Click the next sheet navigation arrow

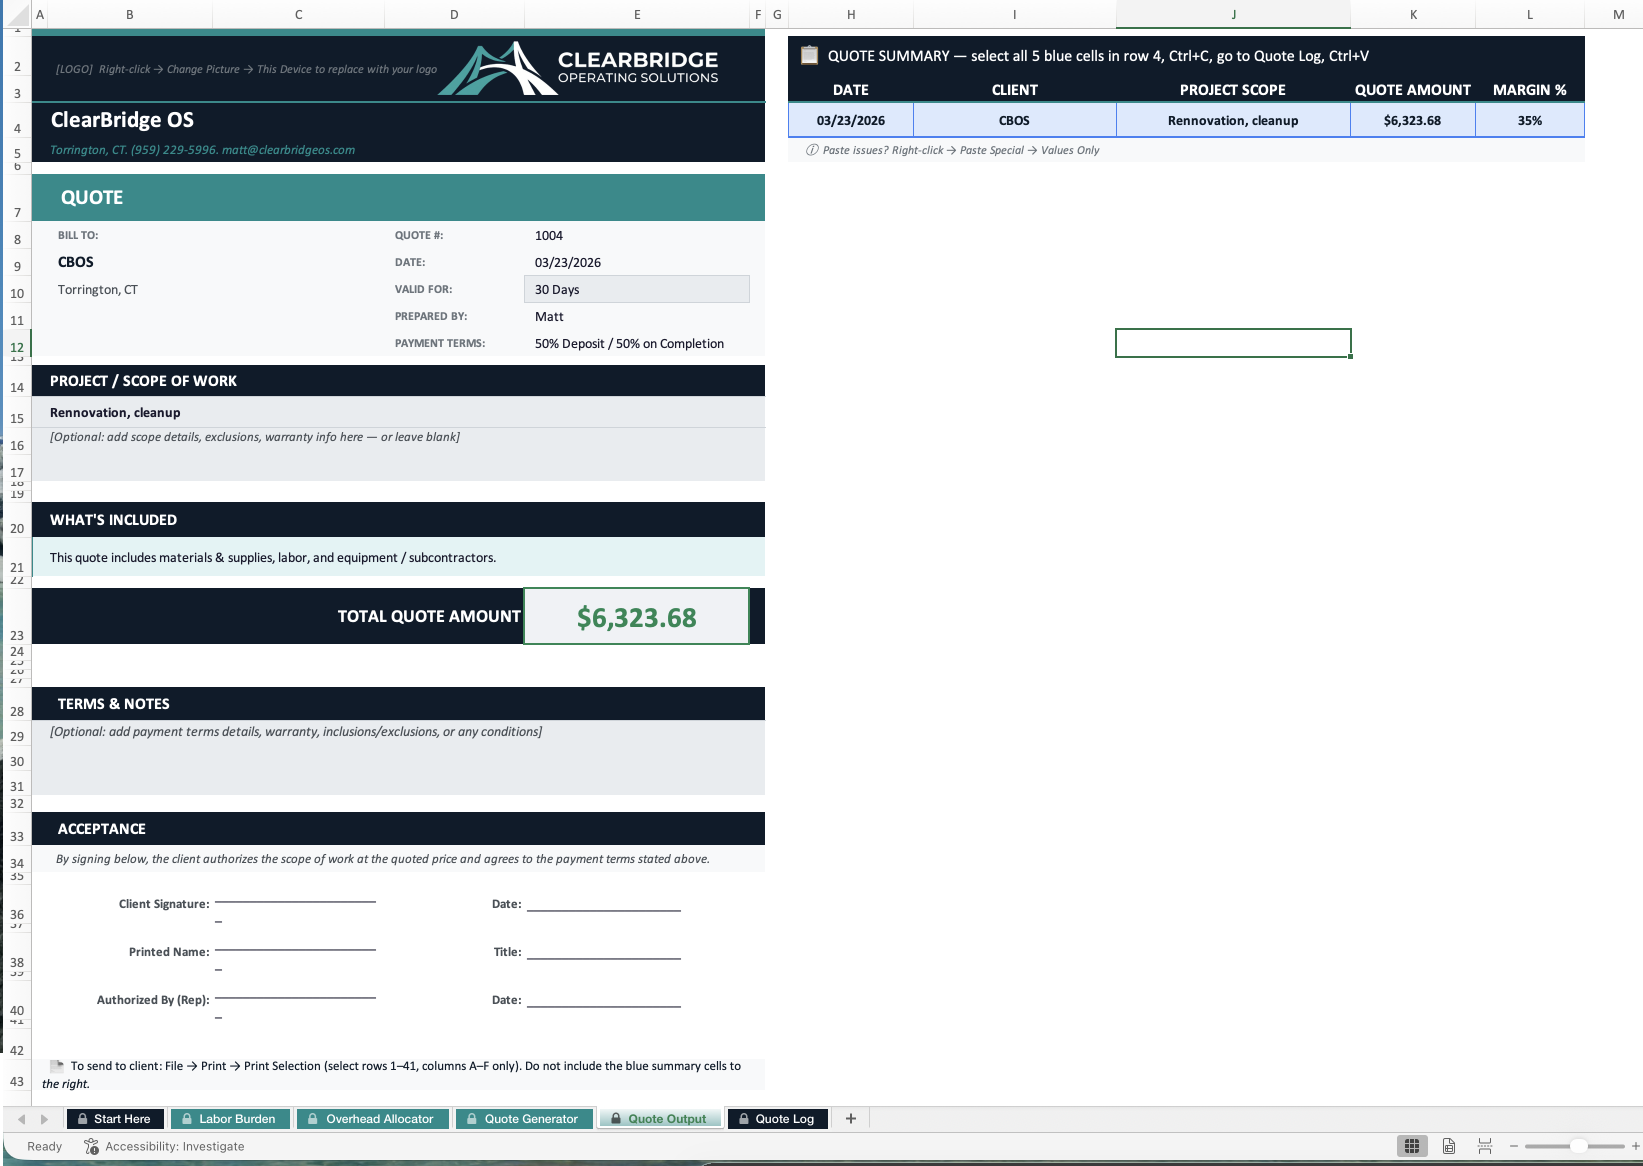click(x=44, y=1119)
